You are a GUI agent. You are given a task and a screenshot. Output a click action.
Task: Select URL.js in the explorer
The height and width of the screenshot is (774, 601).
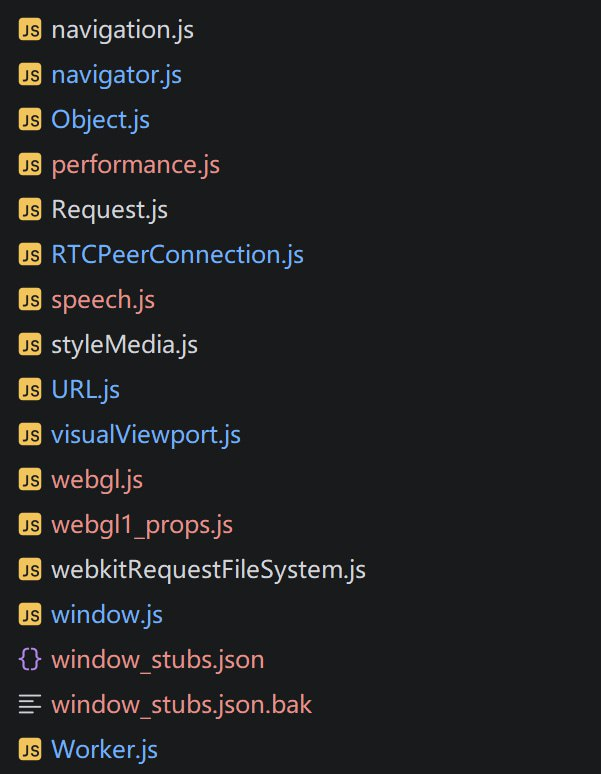[x=85, y=390]
